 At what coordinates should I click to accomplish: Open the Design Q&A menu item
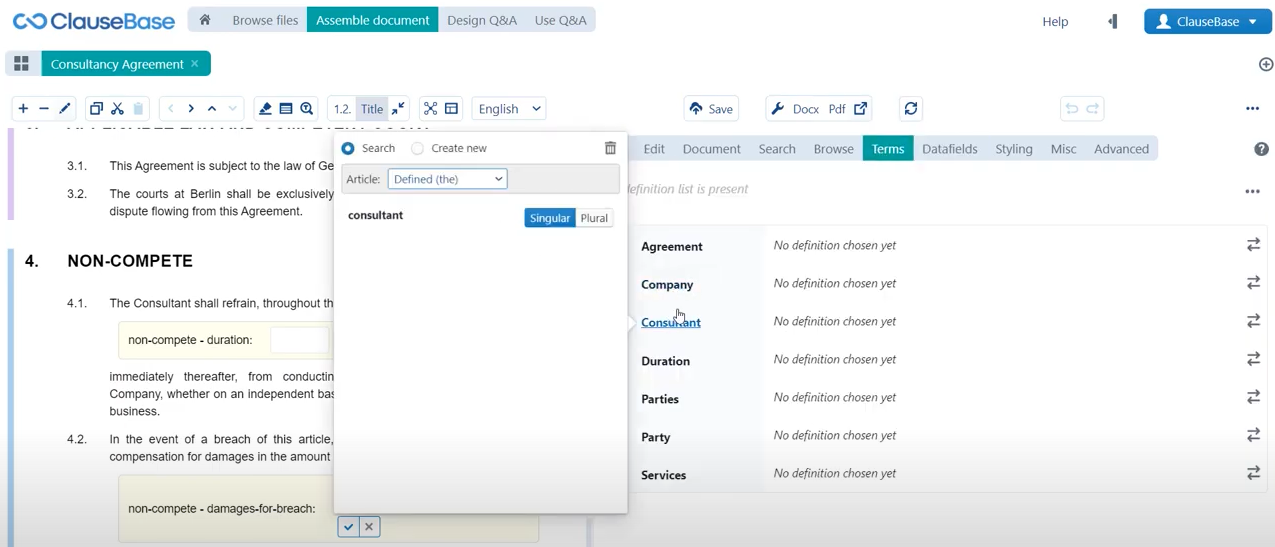pos(482,20)
